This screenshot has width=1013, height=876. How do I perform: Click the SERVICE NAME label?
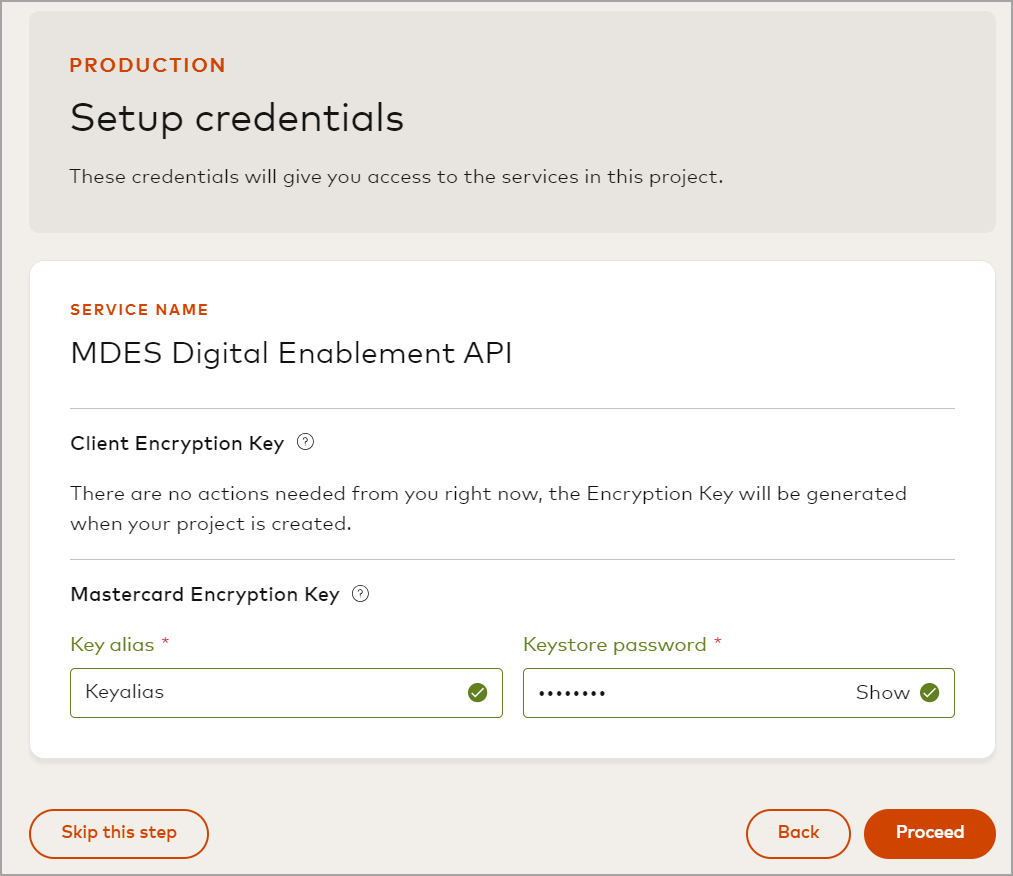pos(139,310)
